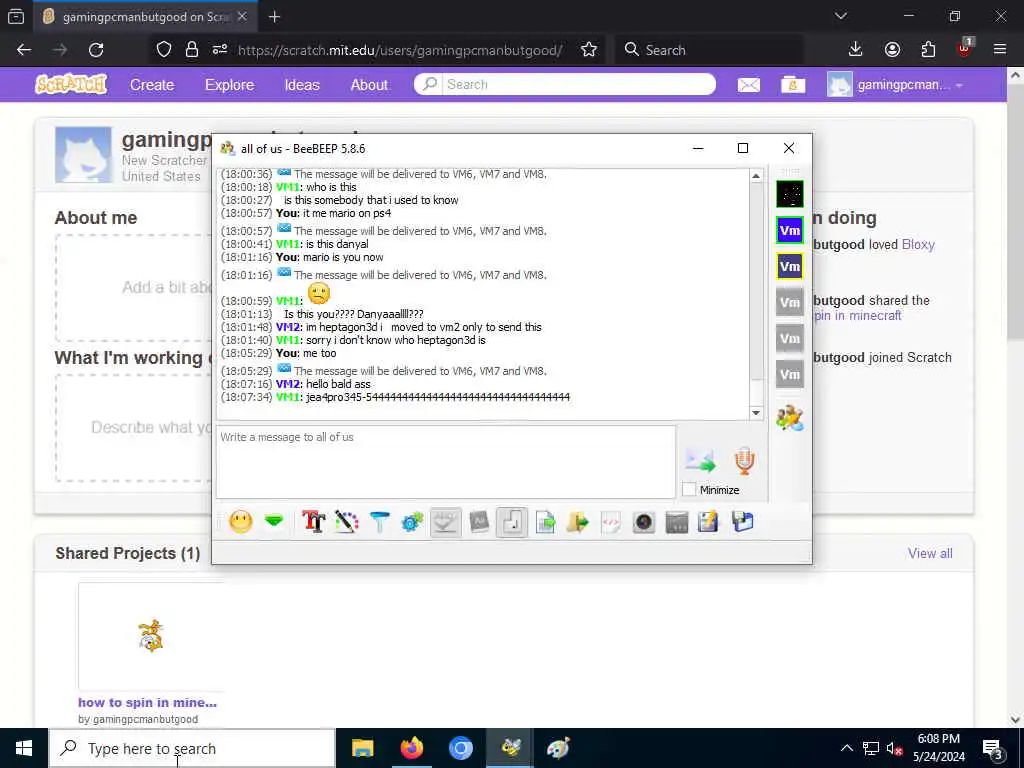This screenshot has width=1024, height=768.
Task: Open the font color pencil tool
Action: [347, 522]
